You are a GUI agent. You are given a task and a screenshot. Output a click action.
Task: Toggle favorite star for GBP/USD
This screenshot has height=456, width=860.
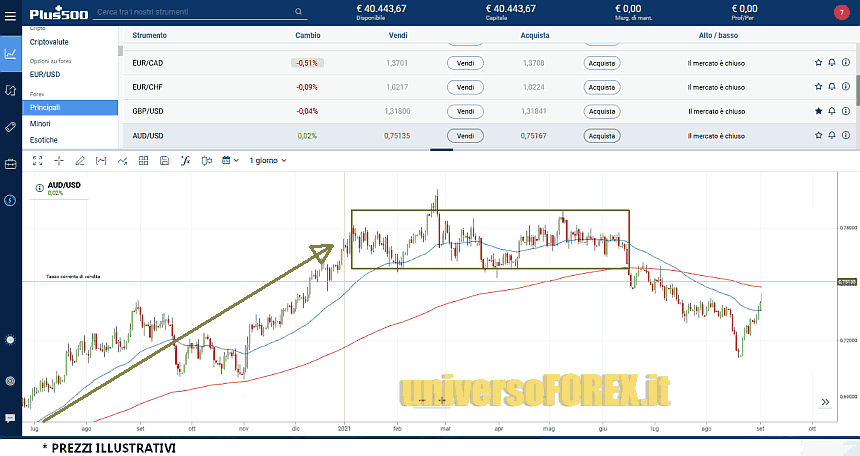click(818, 111)
